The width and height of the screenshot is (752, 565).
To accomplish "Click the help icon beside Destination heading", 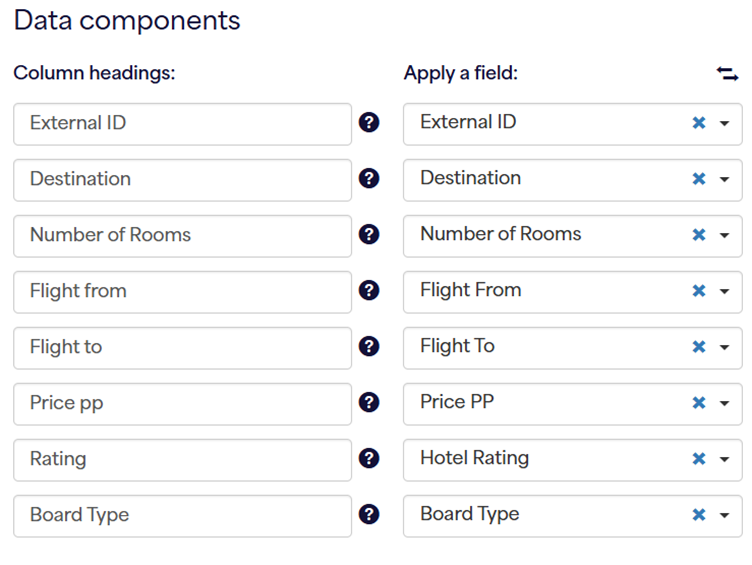I will tap(369, 179).
